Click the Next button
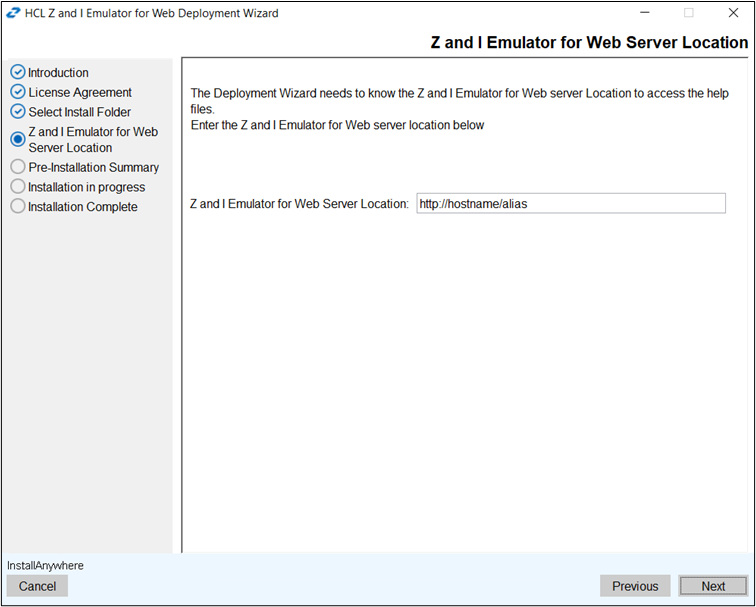The height and width of the screenshot is (607, 756). [713, 586]
